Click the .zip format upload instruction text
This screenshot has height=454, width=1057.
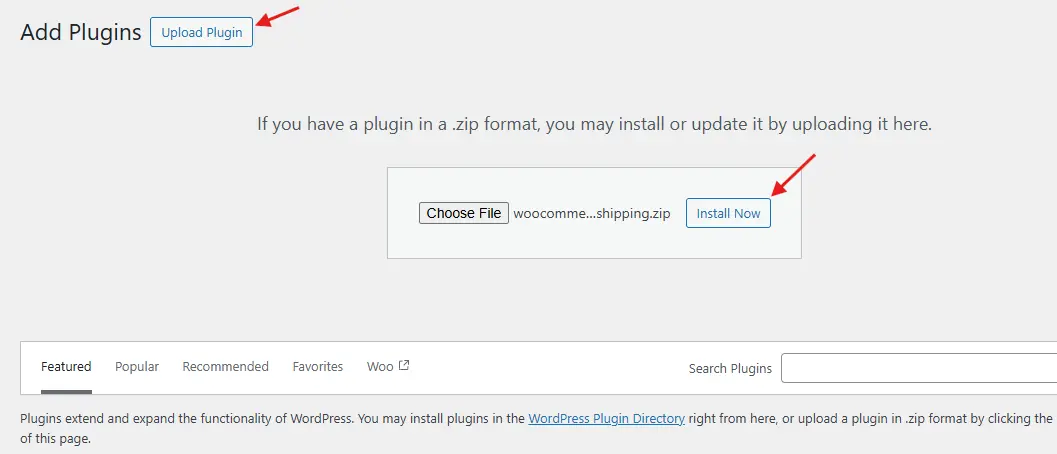coord(594,125)
